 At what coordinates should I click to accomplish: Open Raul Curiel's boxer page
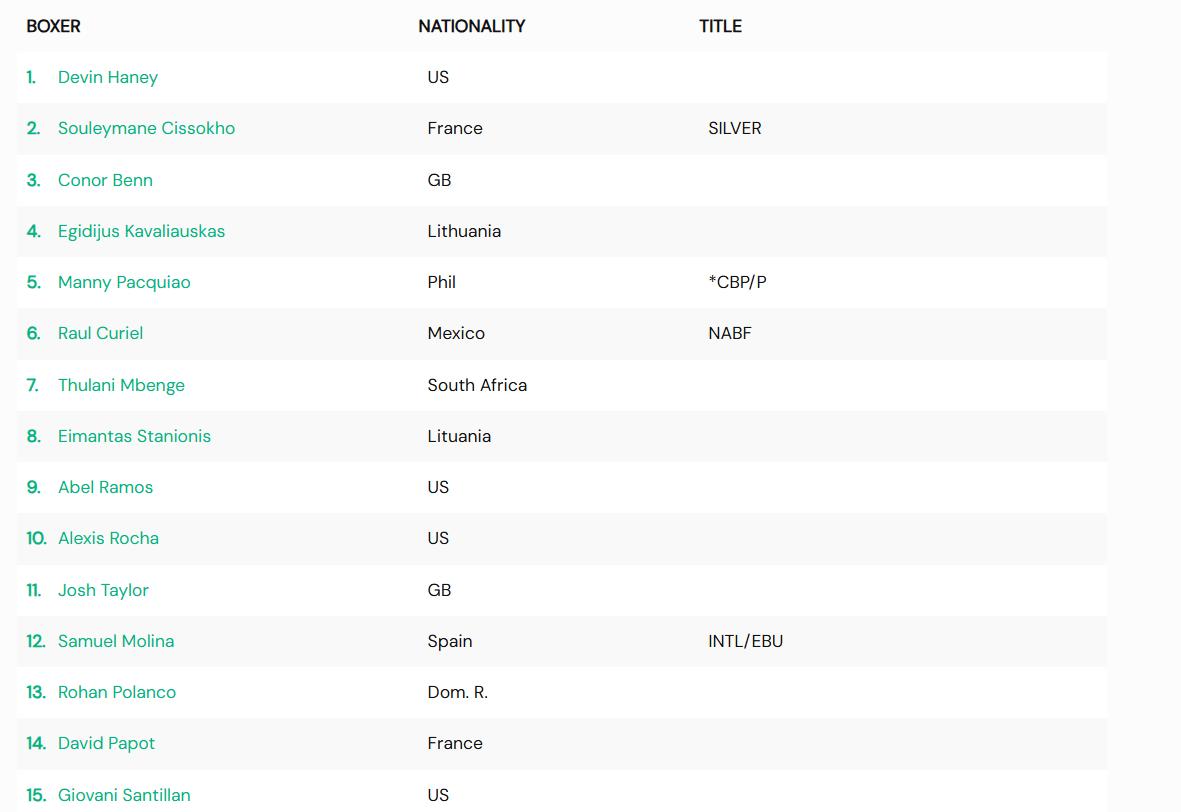pos(100,334)
